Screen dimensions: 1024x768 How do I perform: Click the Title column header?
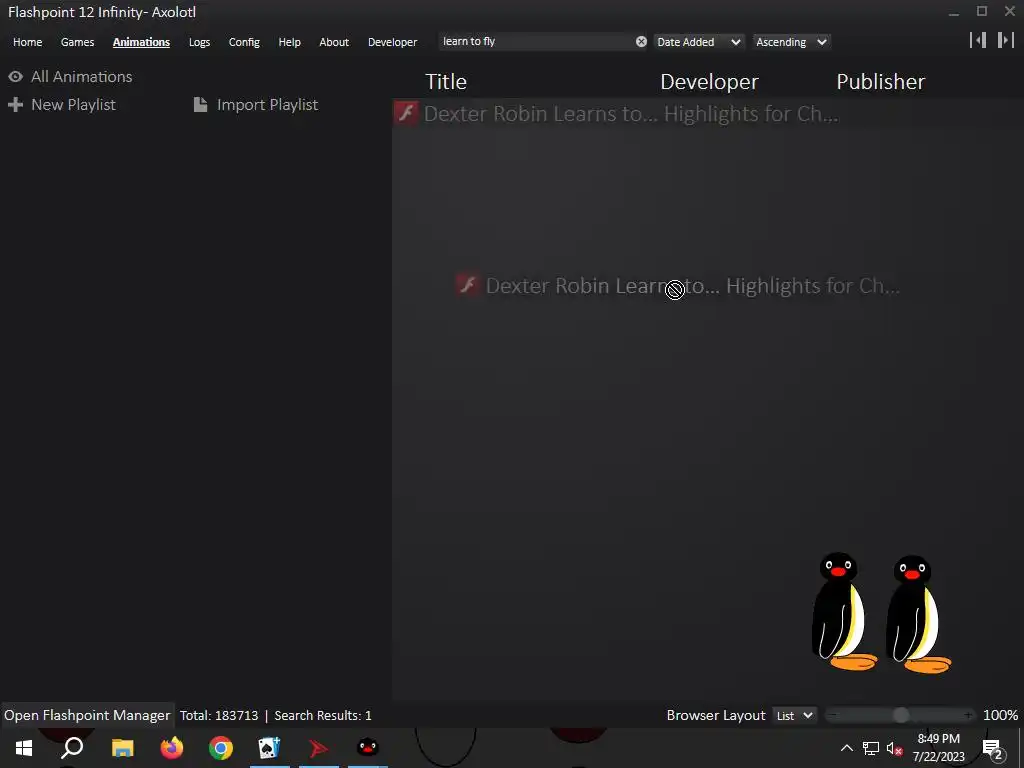pos(446,82)
